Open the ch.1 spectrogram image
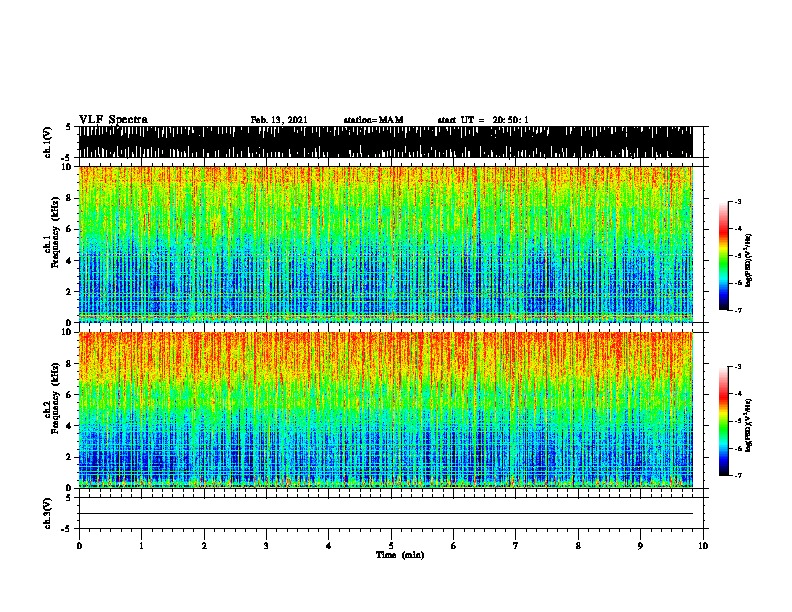 click(385, 244)
